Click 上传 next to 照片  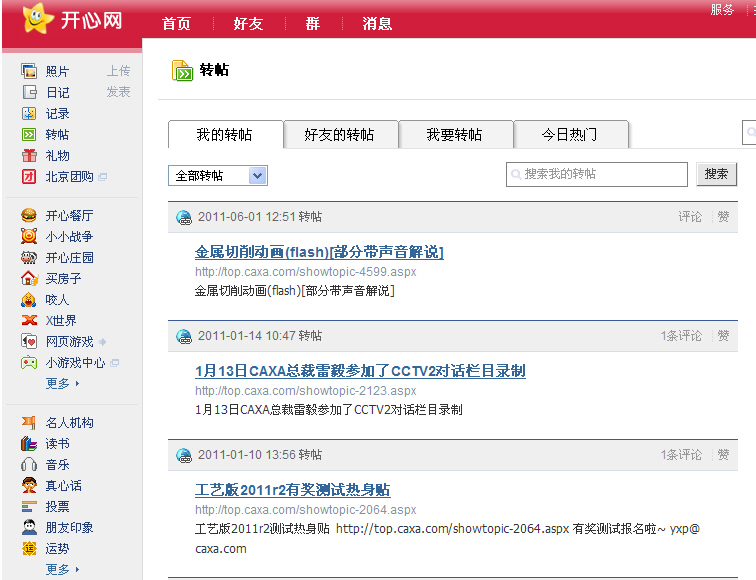(118, 71)
